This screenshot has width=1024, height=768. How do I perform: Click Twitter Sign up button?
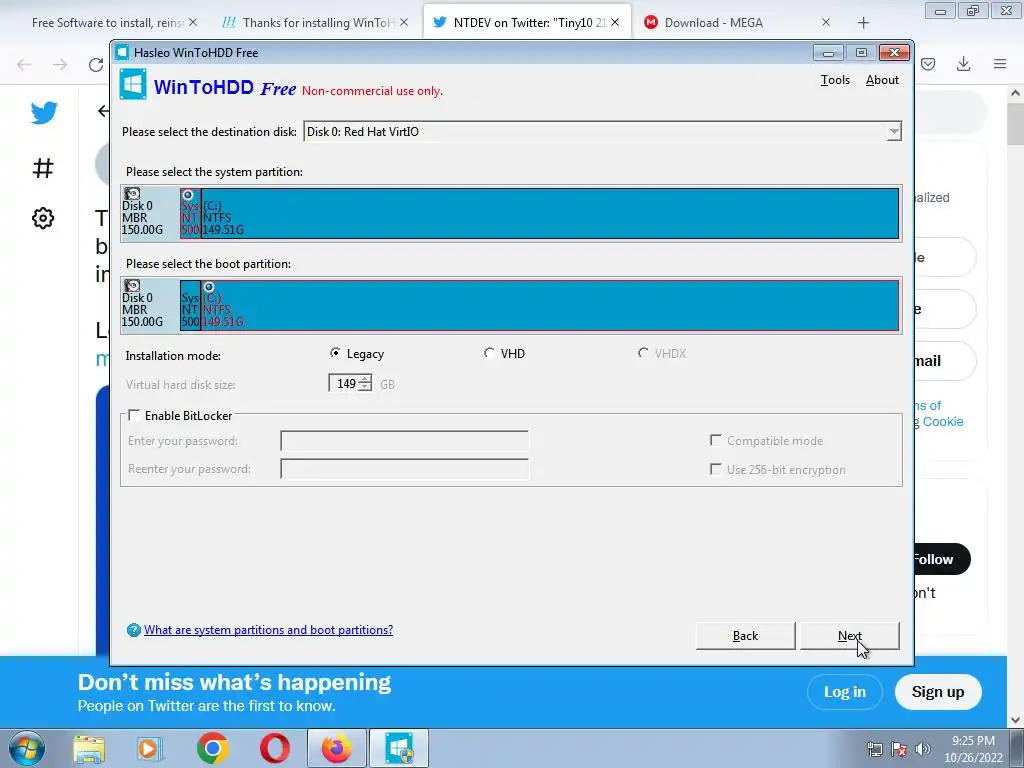tap(938, 692)
